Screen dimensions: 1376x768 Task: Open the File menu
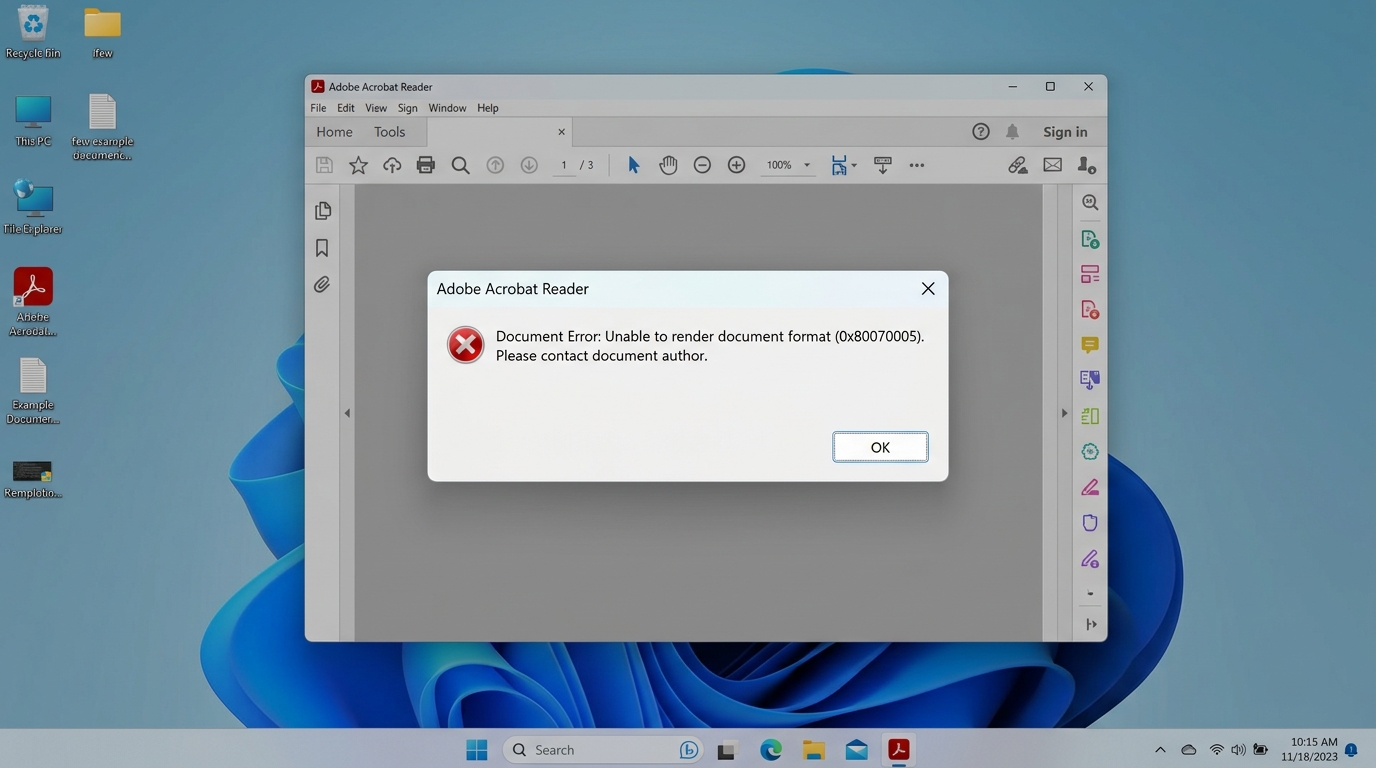coord(318,108)
